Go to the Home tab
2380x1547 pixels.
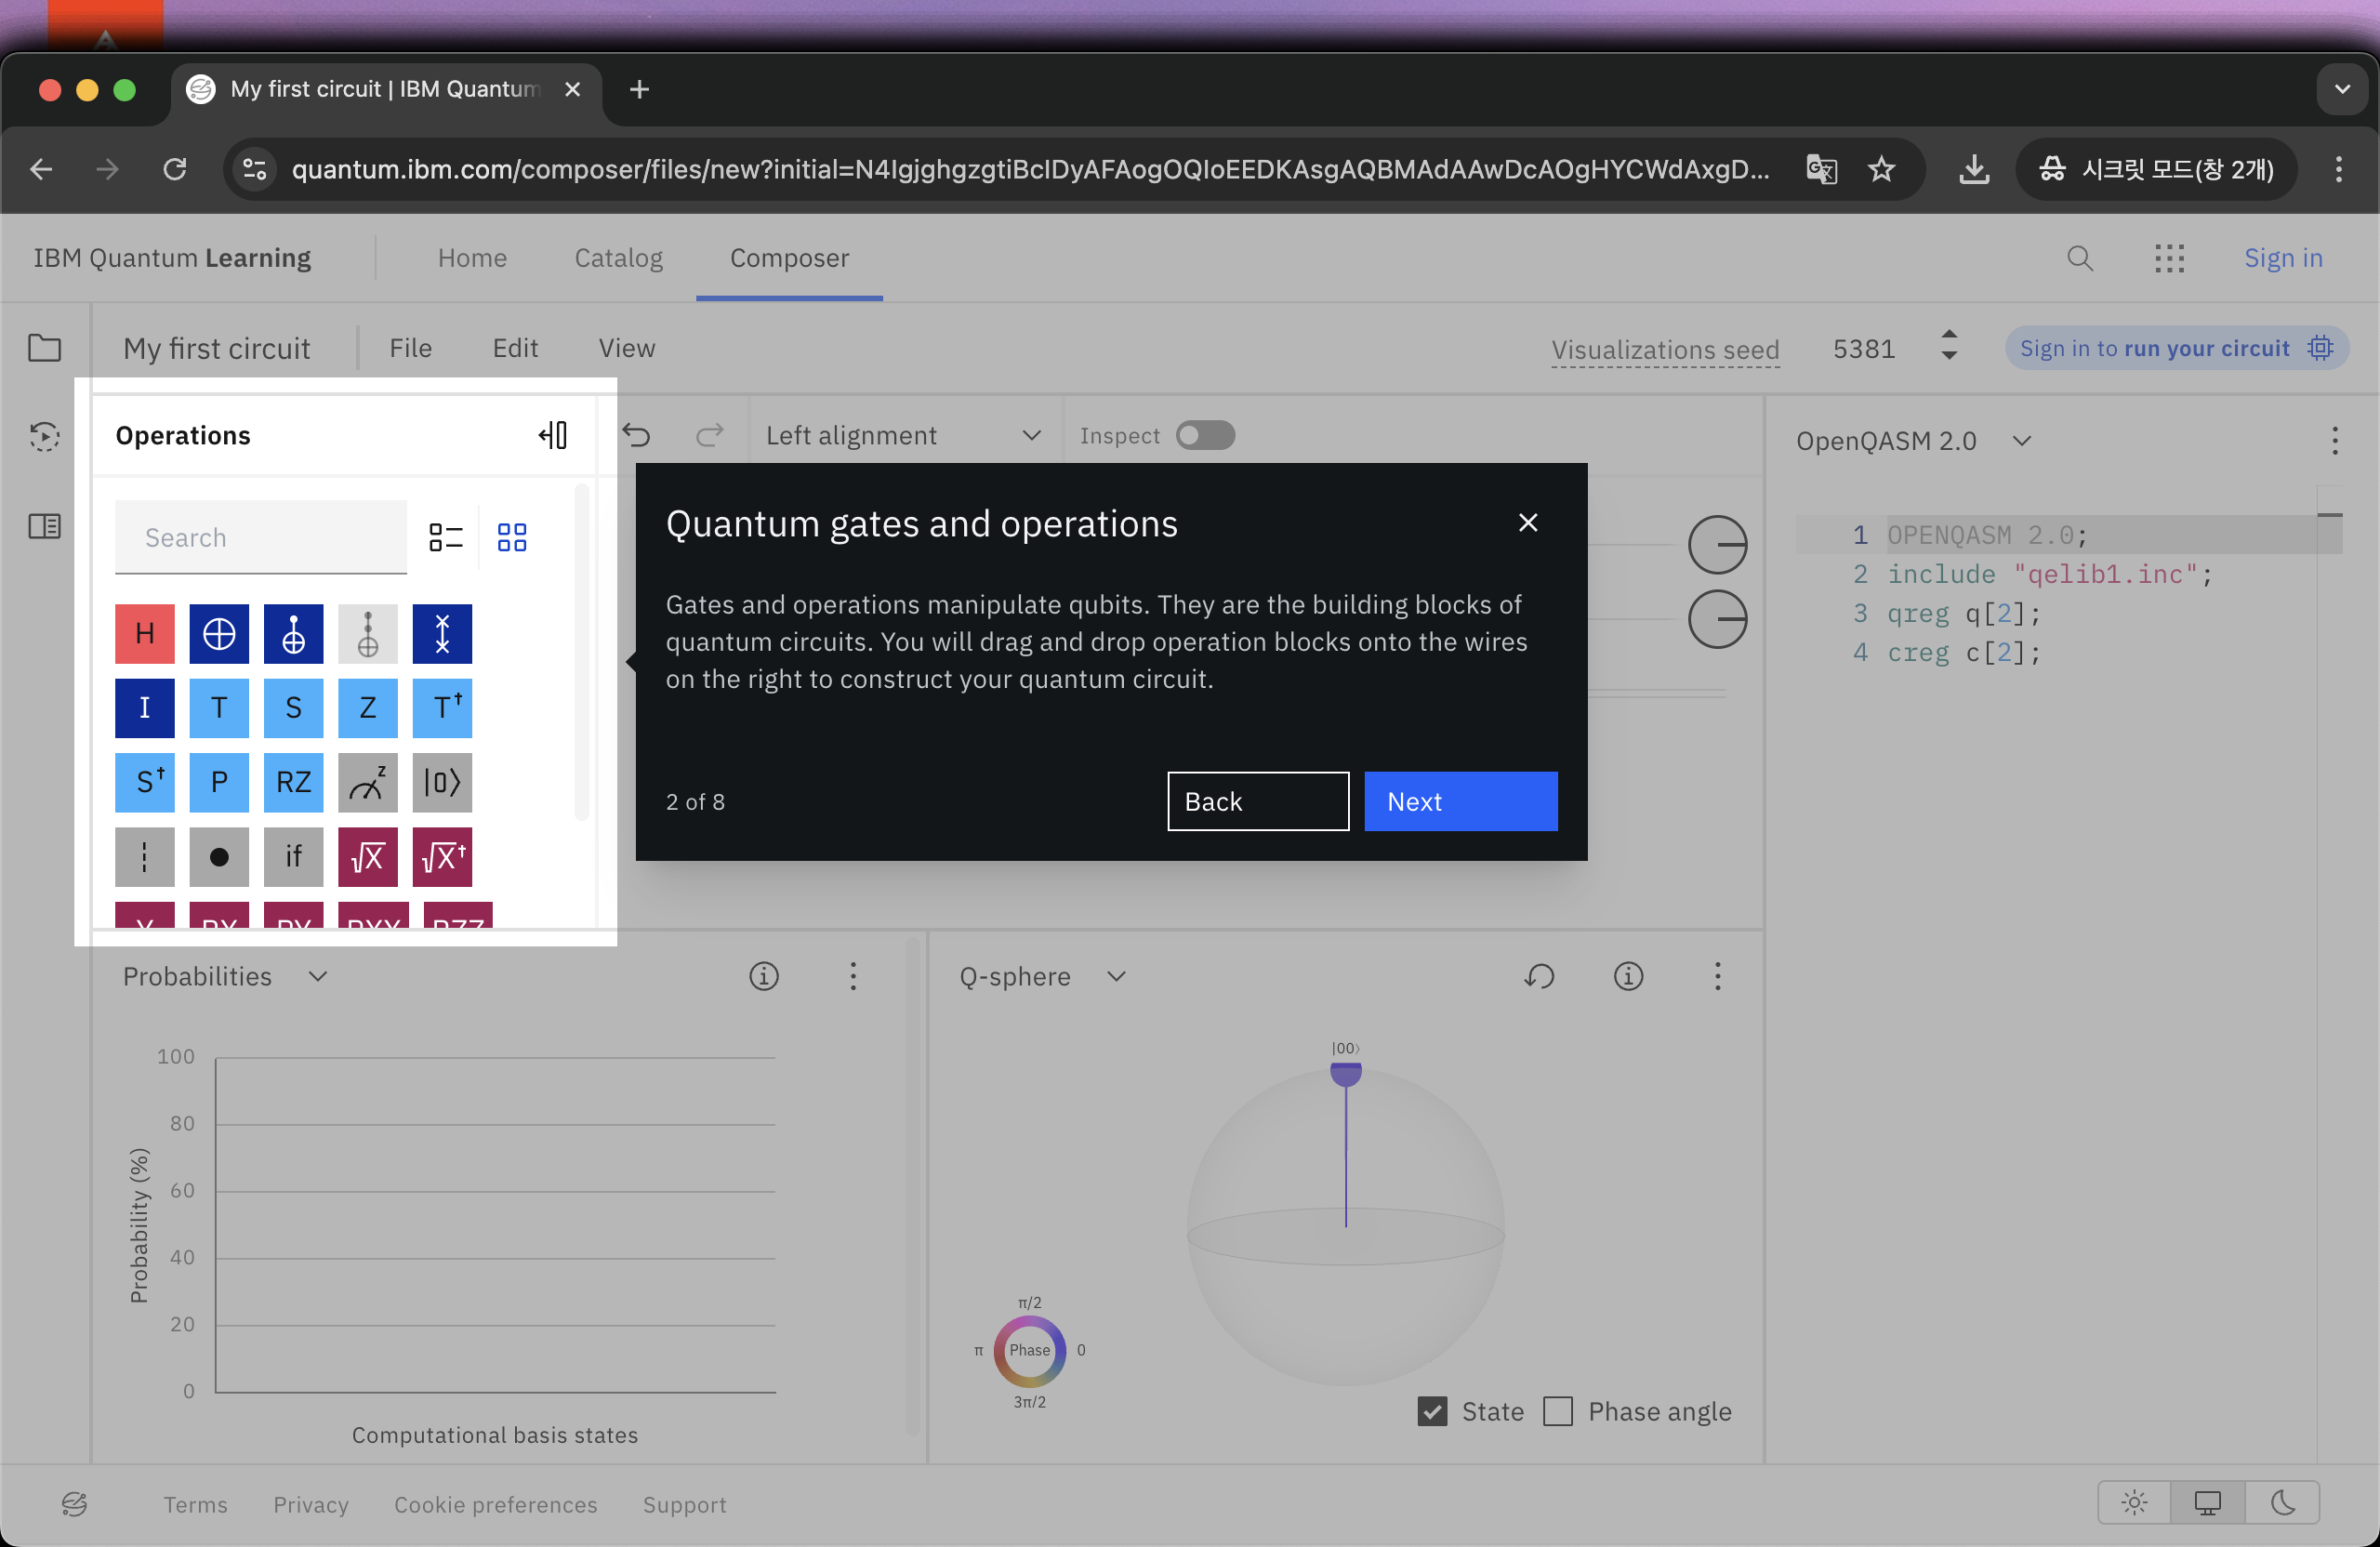(472, 258)
